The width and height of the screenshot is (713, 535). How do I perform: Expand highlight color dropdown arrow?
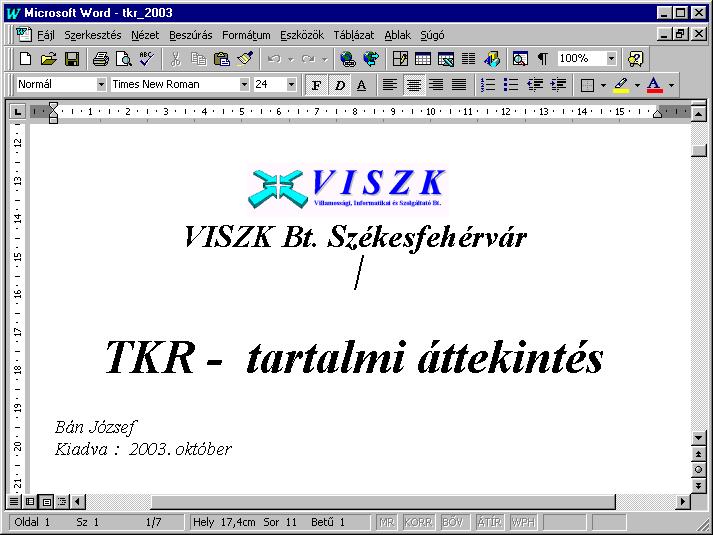[637, 85]
